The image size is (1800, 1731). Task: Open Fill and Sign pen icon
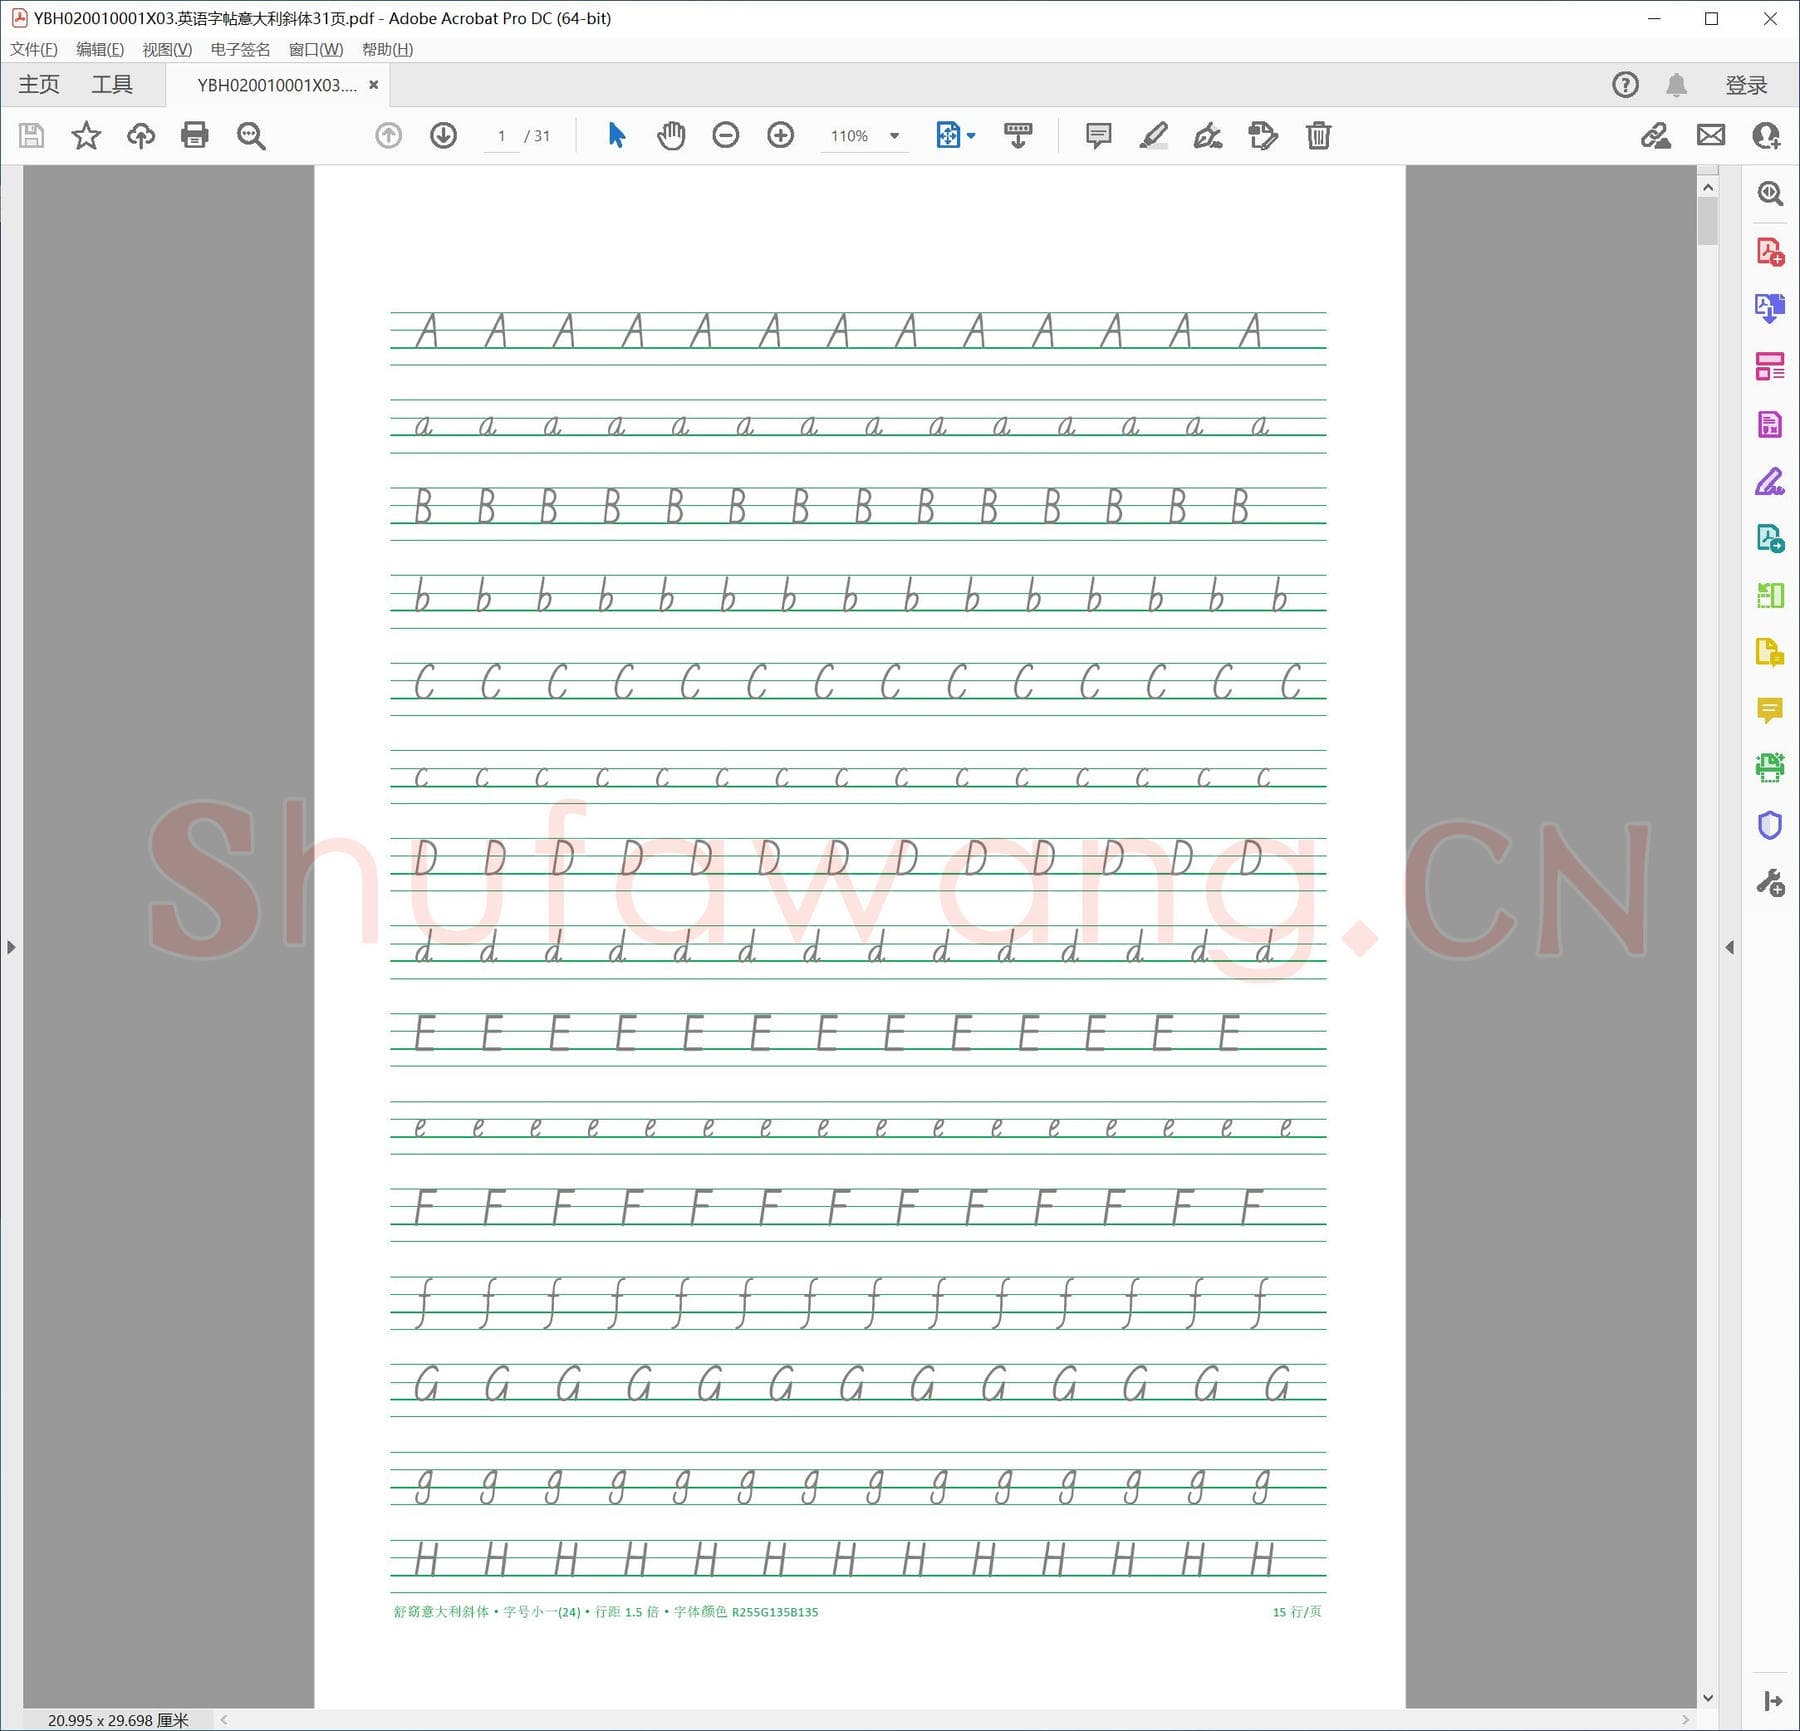tap(1656, 135)
